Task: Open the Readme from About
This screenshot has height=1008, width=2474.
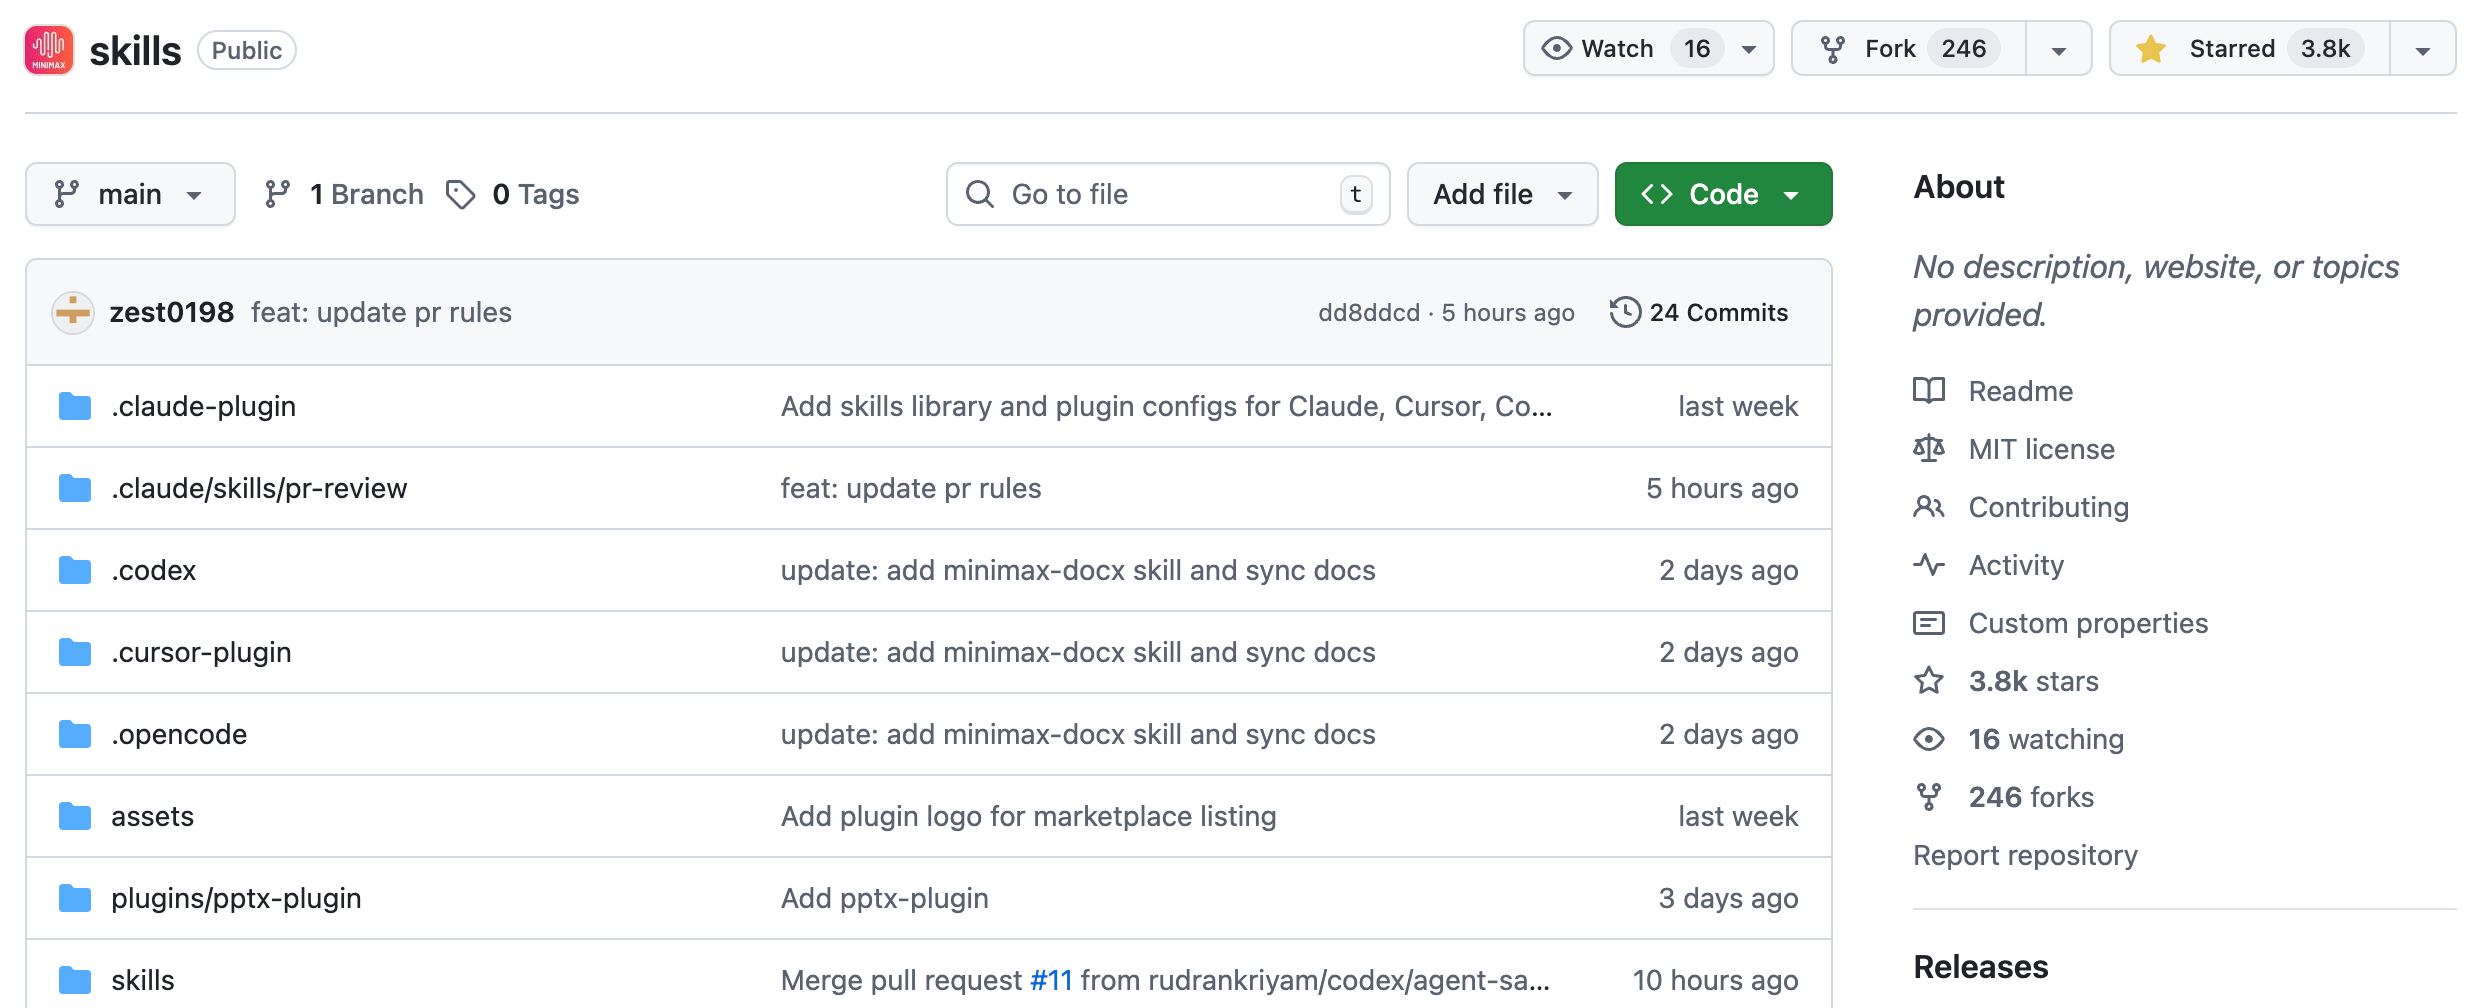Action: pos(2020,391)
